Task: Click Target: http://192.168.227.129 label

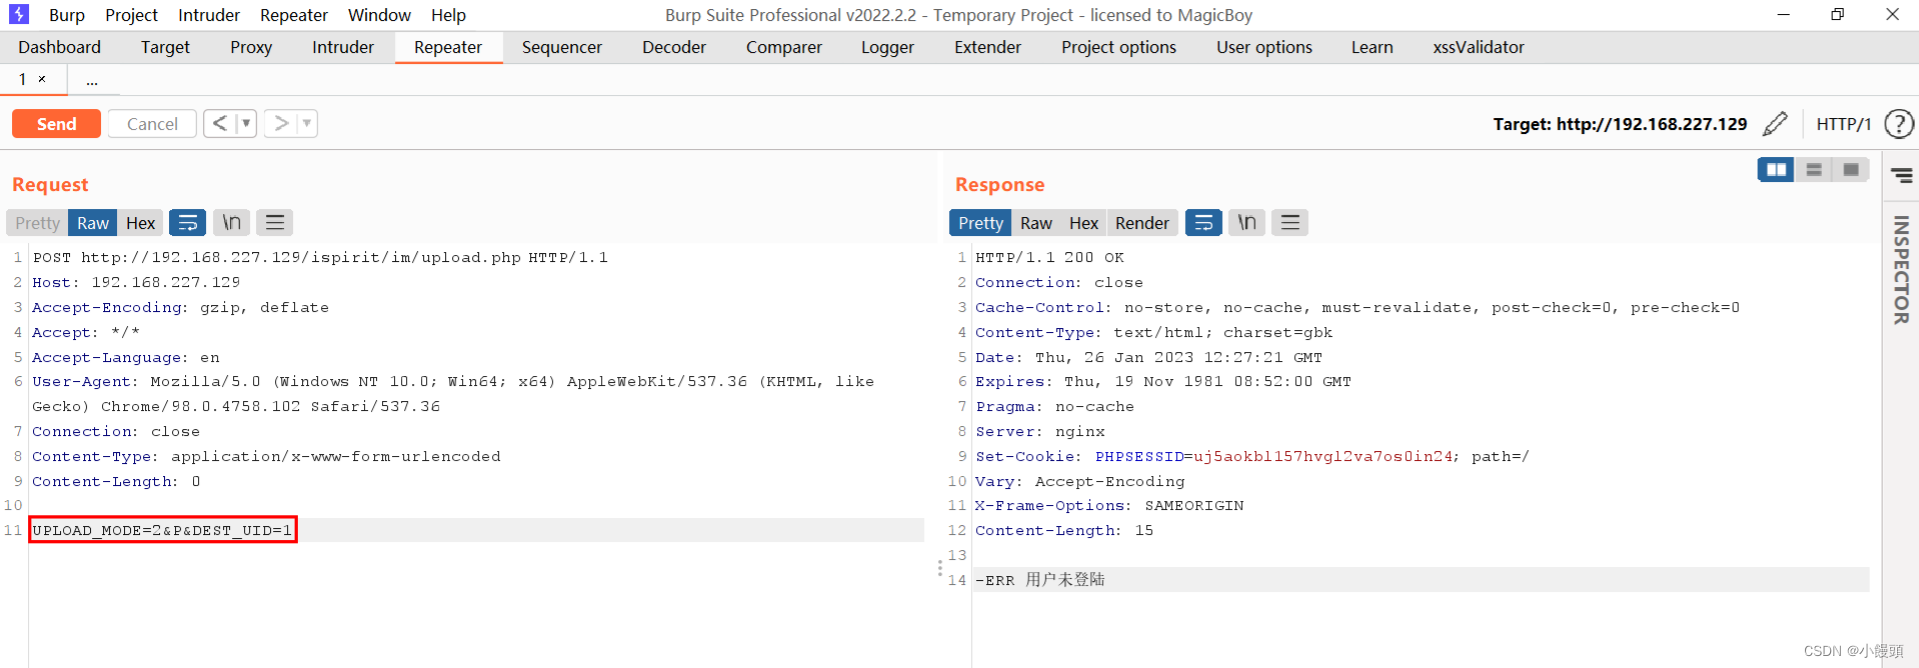Action: click(x=1620, y=124)
